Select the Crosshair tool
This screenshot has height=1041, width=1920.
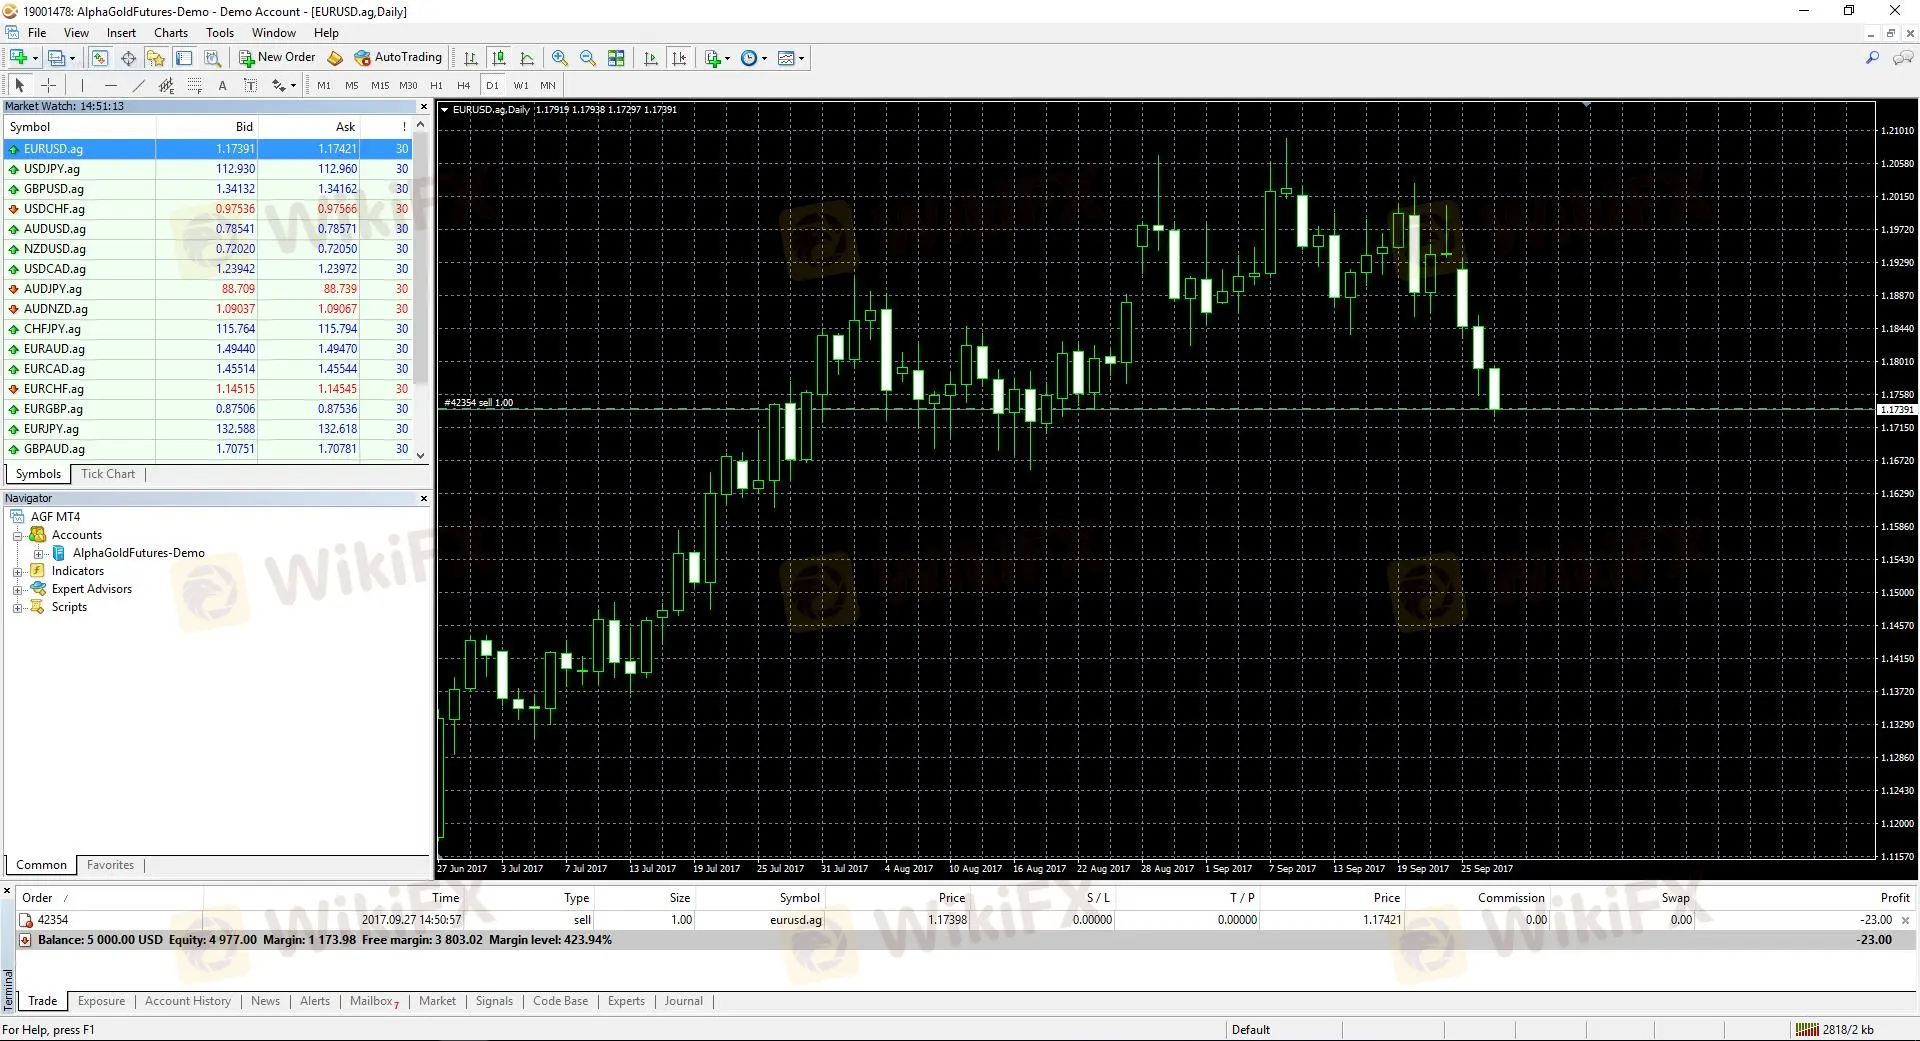click(48, 85)
